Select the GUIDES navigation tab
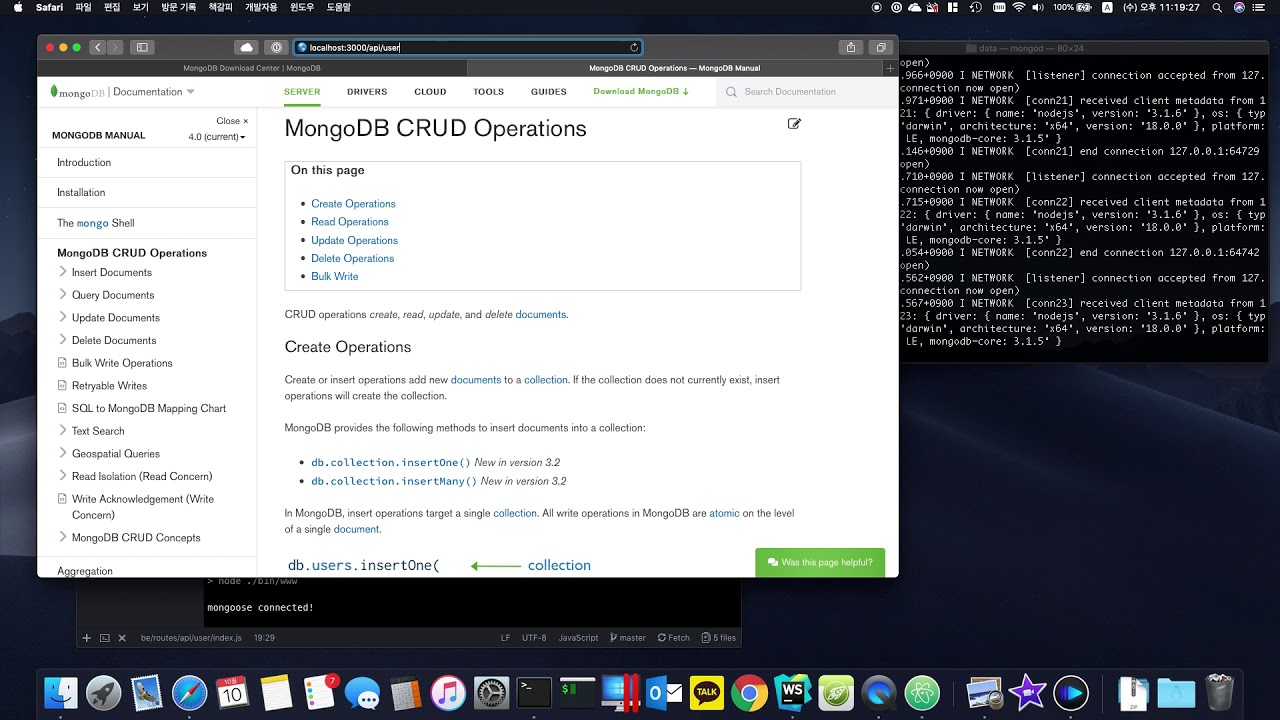The width and height of the screenshot is (1280, 720). [549, 92]
